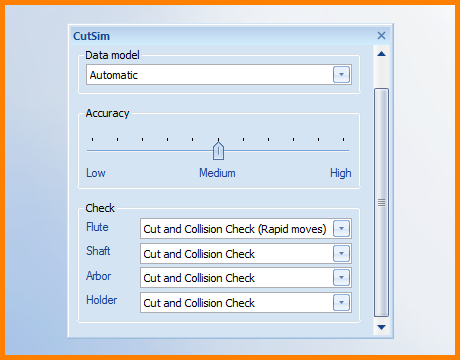
Task: Click the Low accuracy label
Action: click(96, 173)
